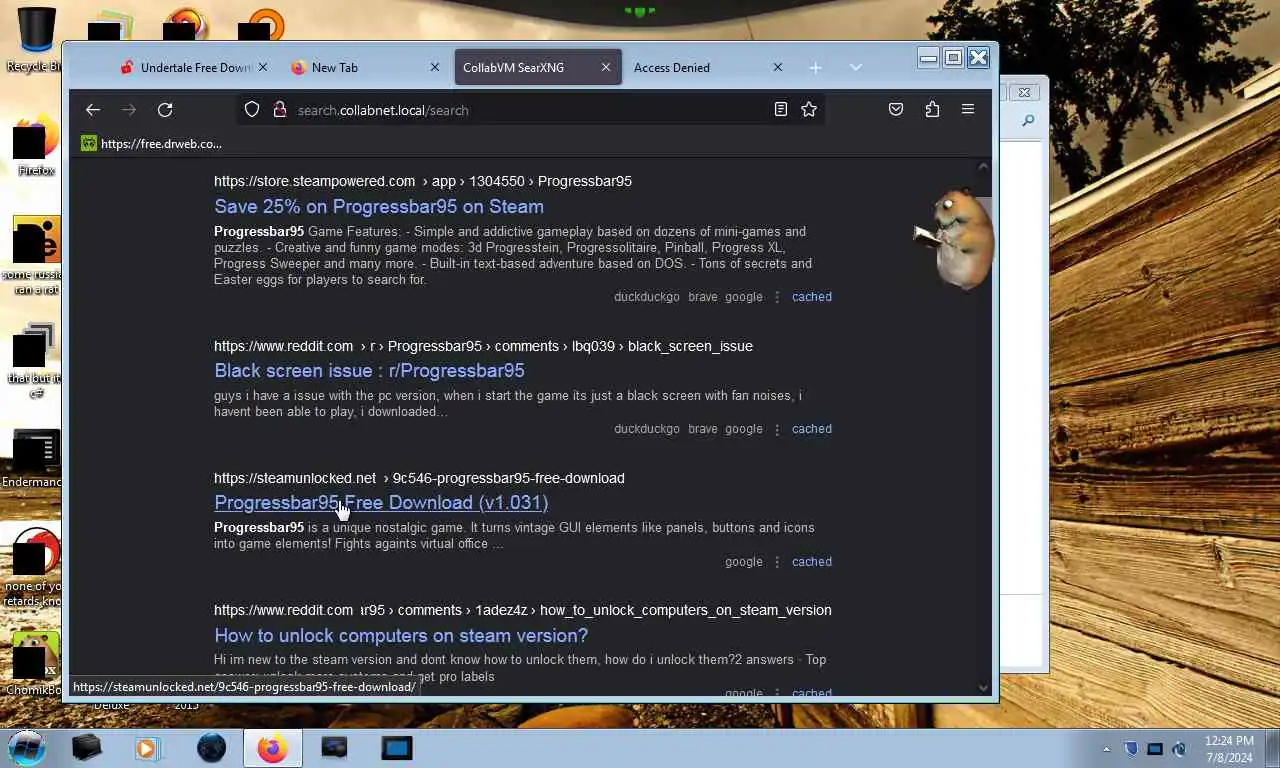Open options dots for Steam result
Viewport: 1280px width, 768px height.
[777, 297]
